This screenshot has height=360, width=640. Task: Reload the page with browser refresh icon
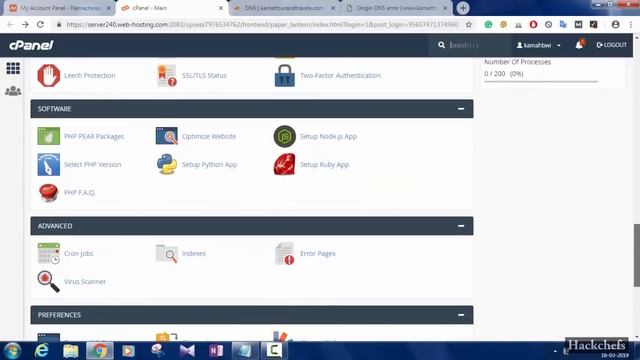40,24
